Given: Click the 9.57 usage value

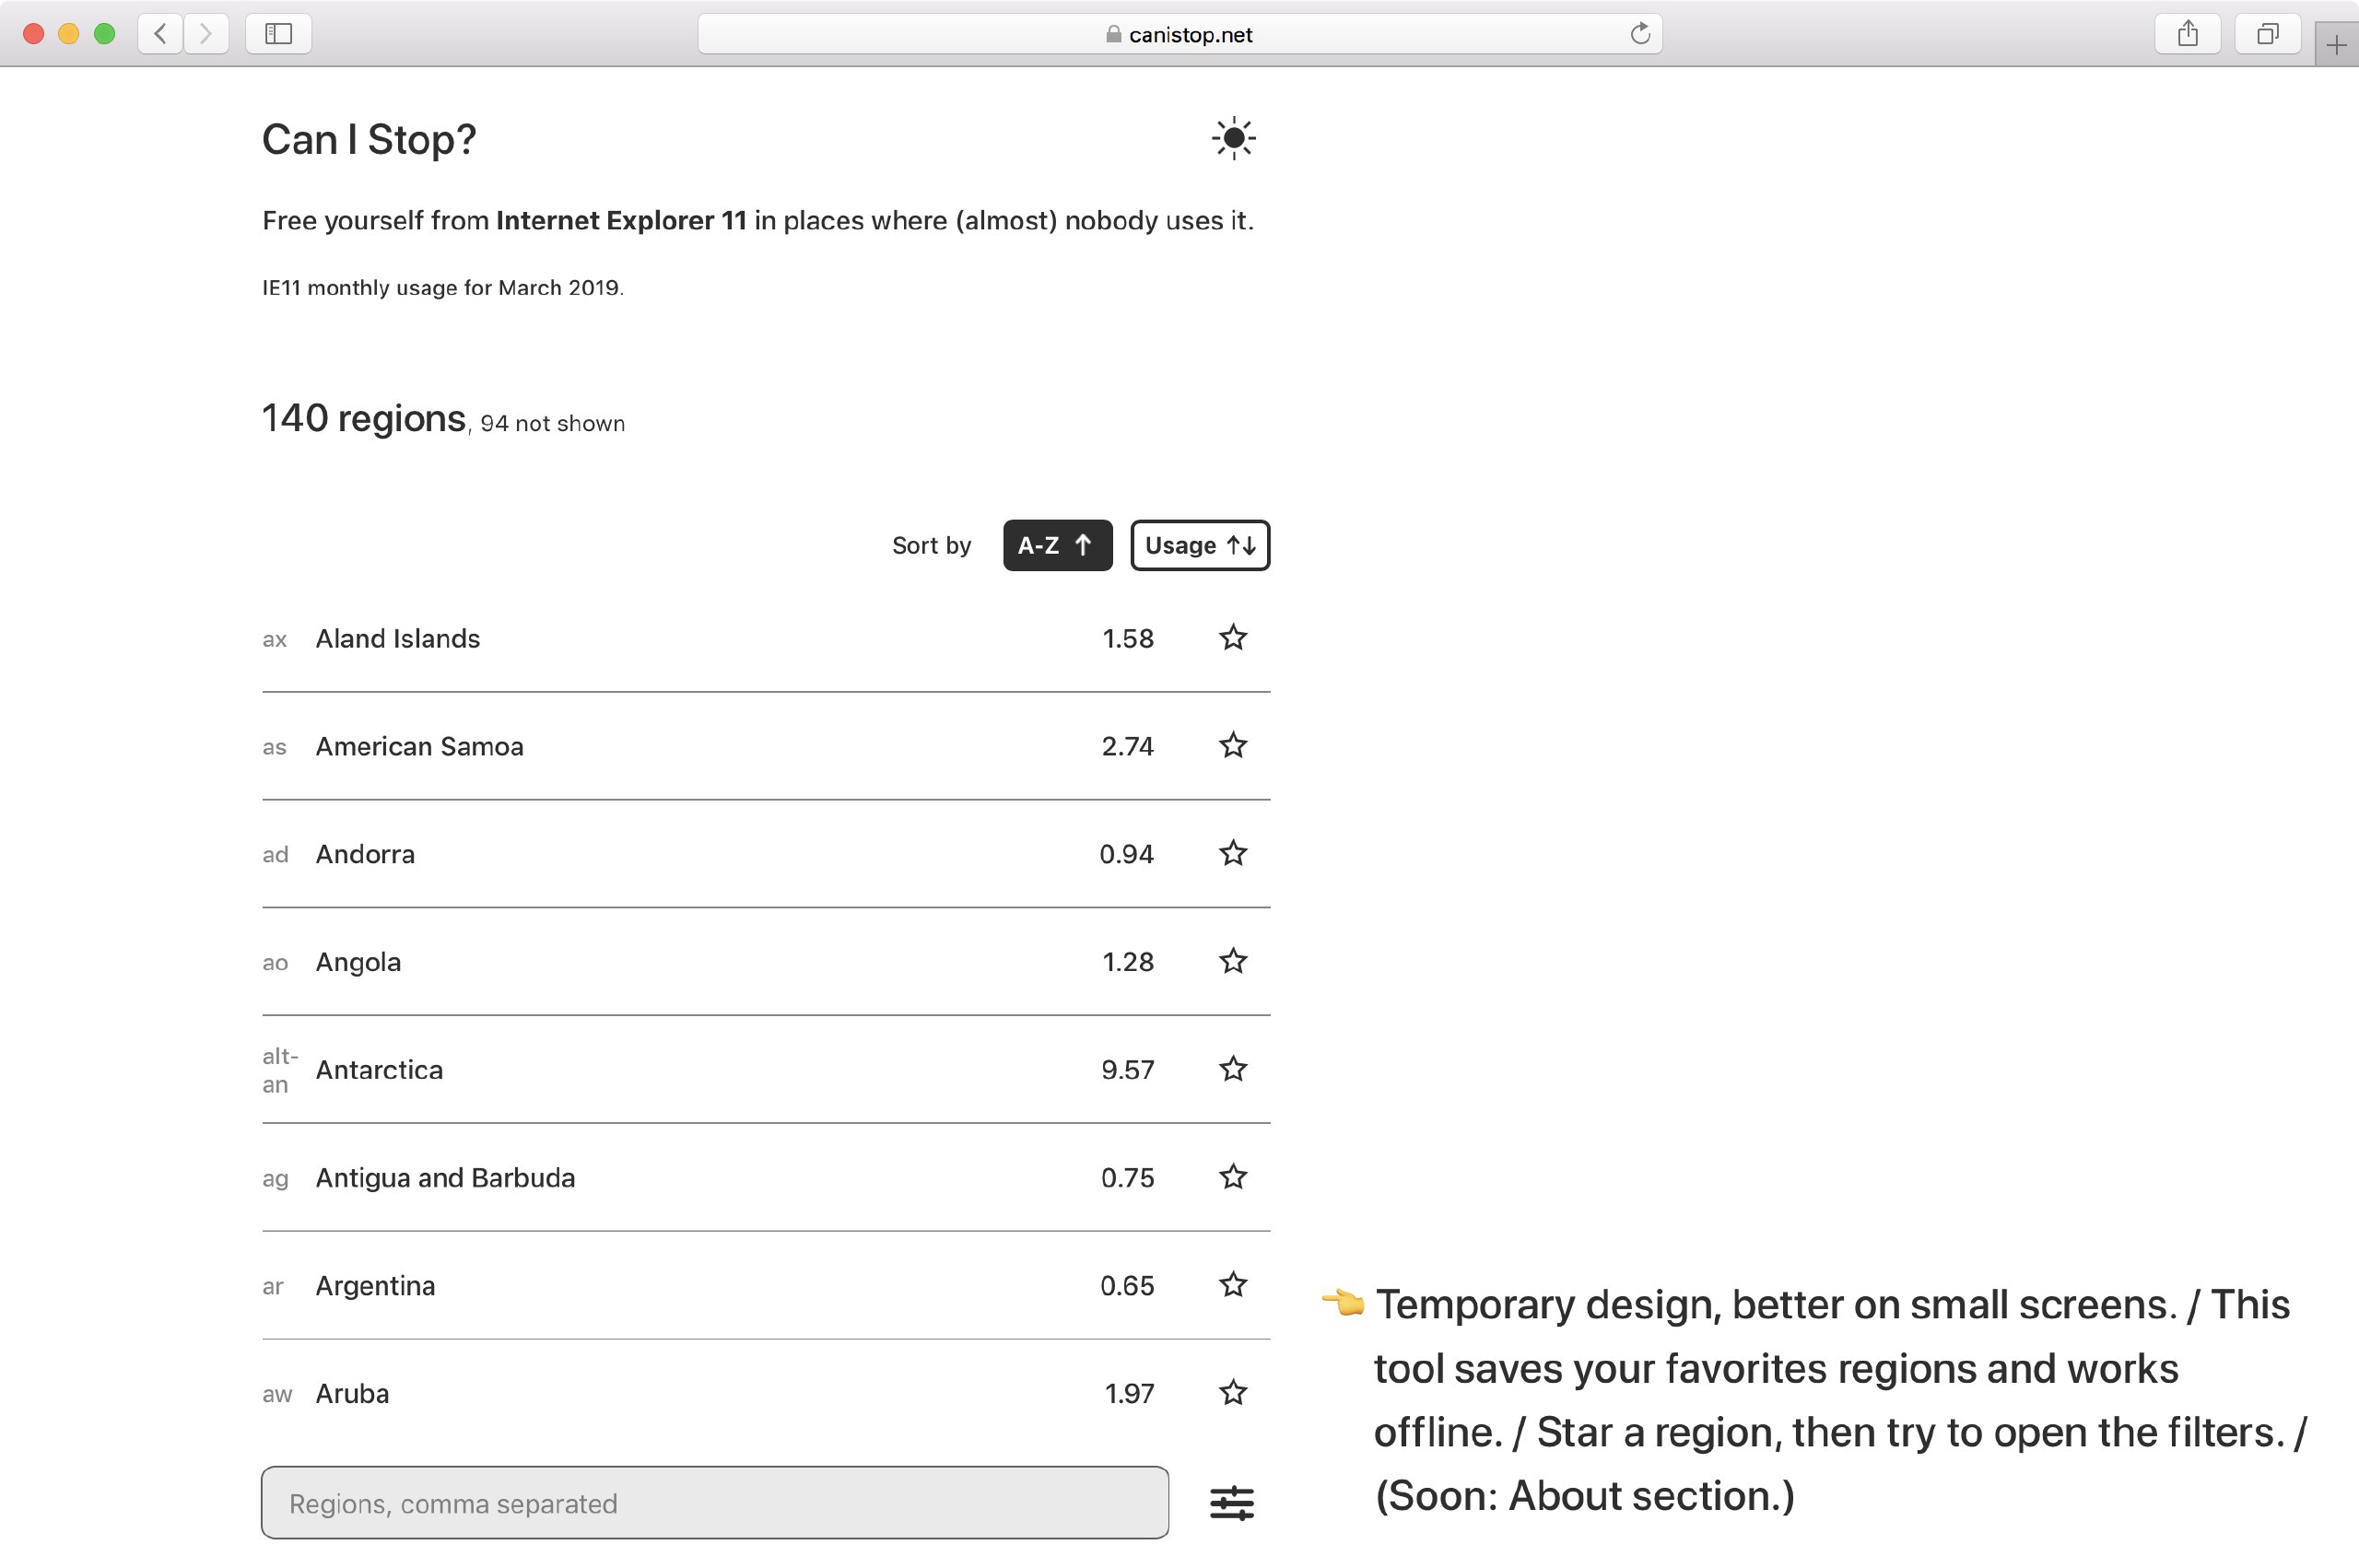Looking at the screenshot, I should click(x=1128, y=1070).
